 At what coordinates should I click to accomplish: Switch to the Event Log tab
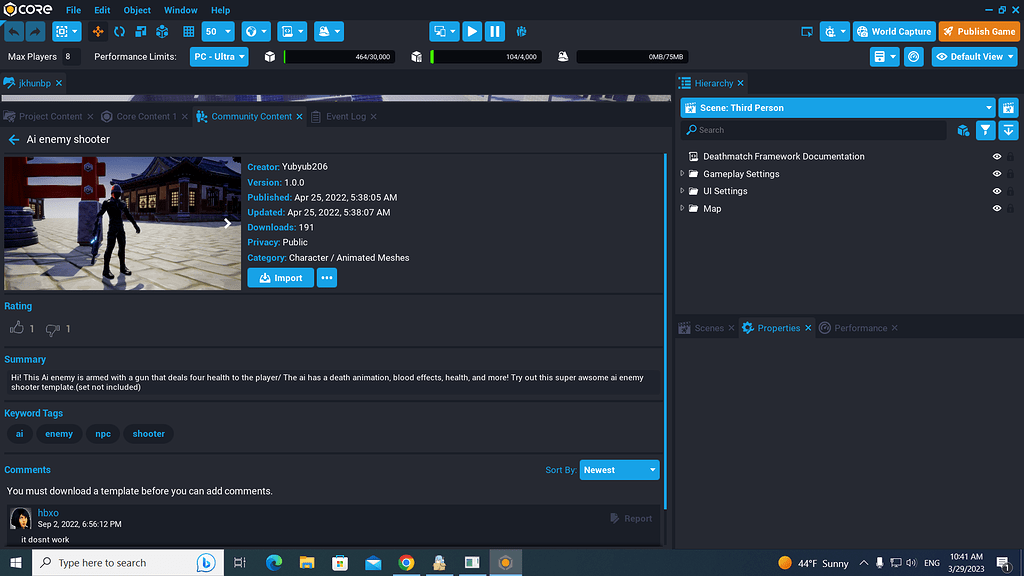tap(345, 116)
